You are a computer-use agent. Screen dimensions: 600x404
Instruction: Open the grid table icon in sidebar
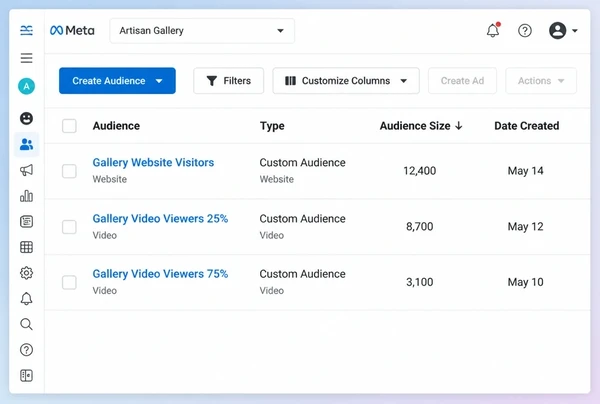tap(26, 247)
